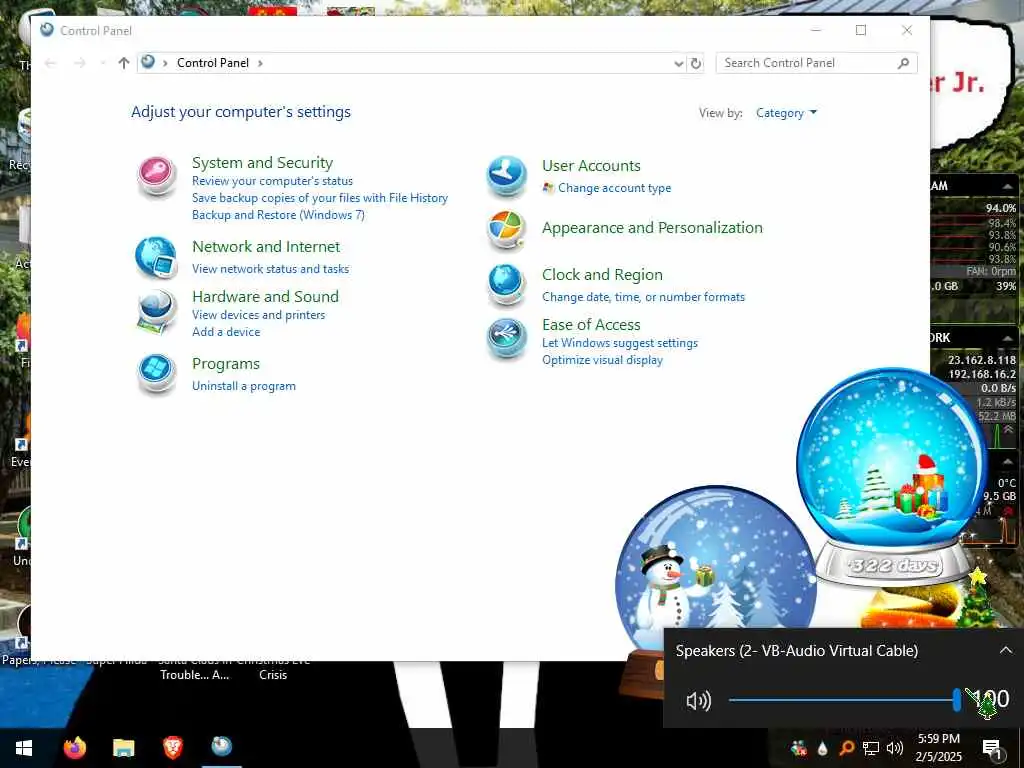This screenshot has width=1024, height=768.
Task: Open Save backup copies with File History
Action: click(320, 198)
